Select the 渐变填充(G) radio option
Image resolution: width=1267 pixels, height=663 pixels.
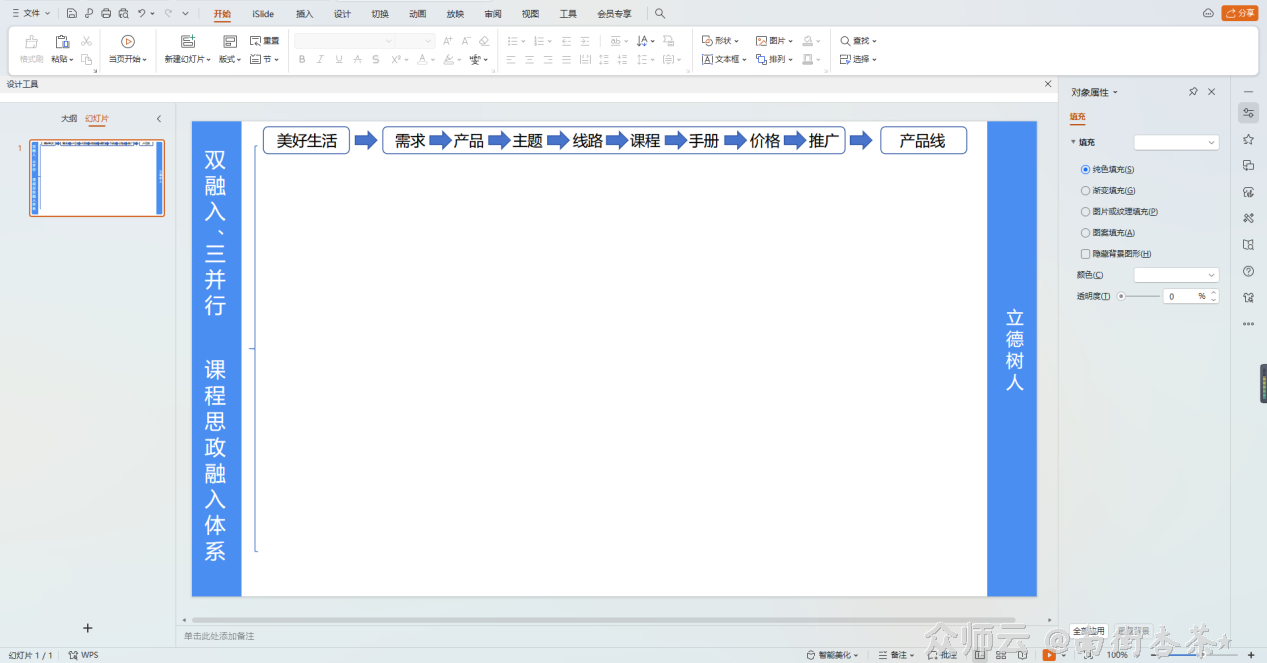[1086, 191]
